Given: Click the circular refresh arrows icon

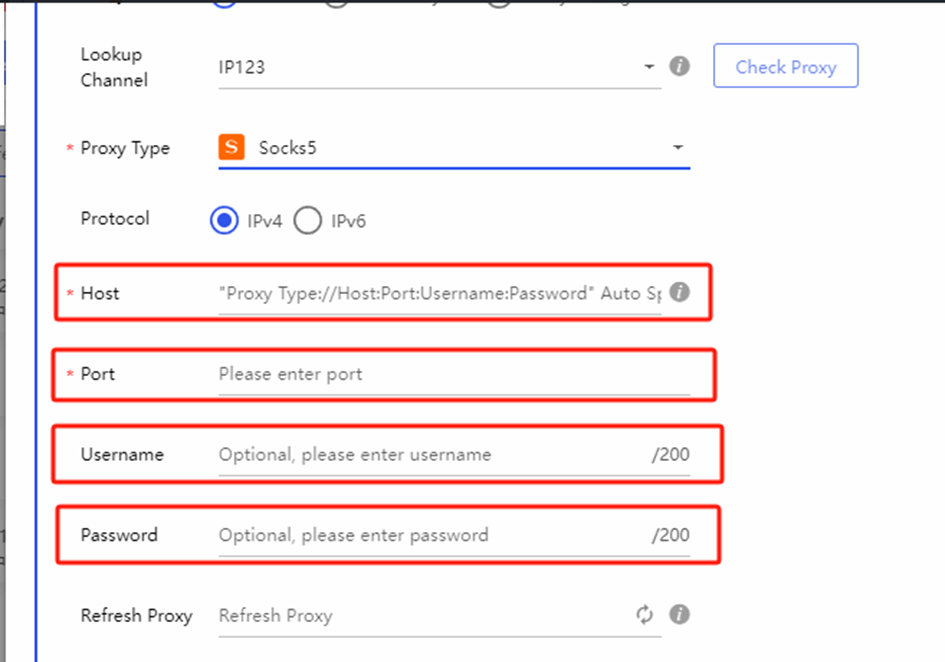Looking at the screenshot, I should tap(645, 615).
